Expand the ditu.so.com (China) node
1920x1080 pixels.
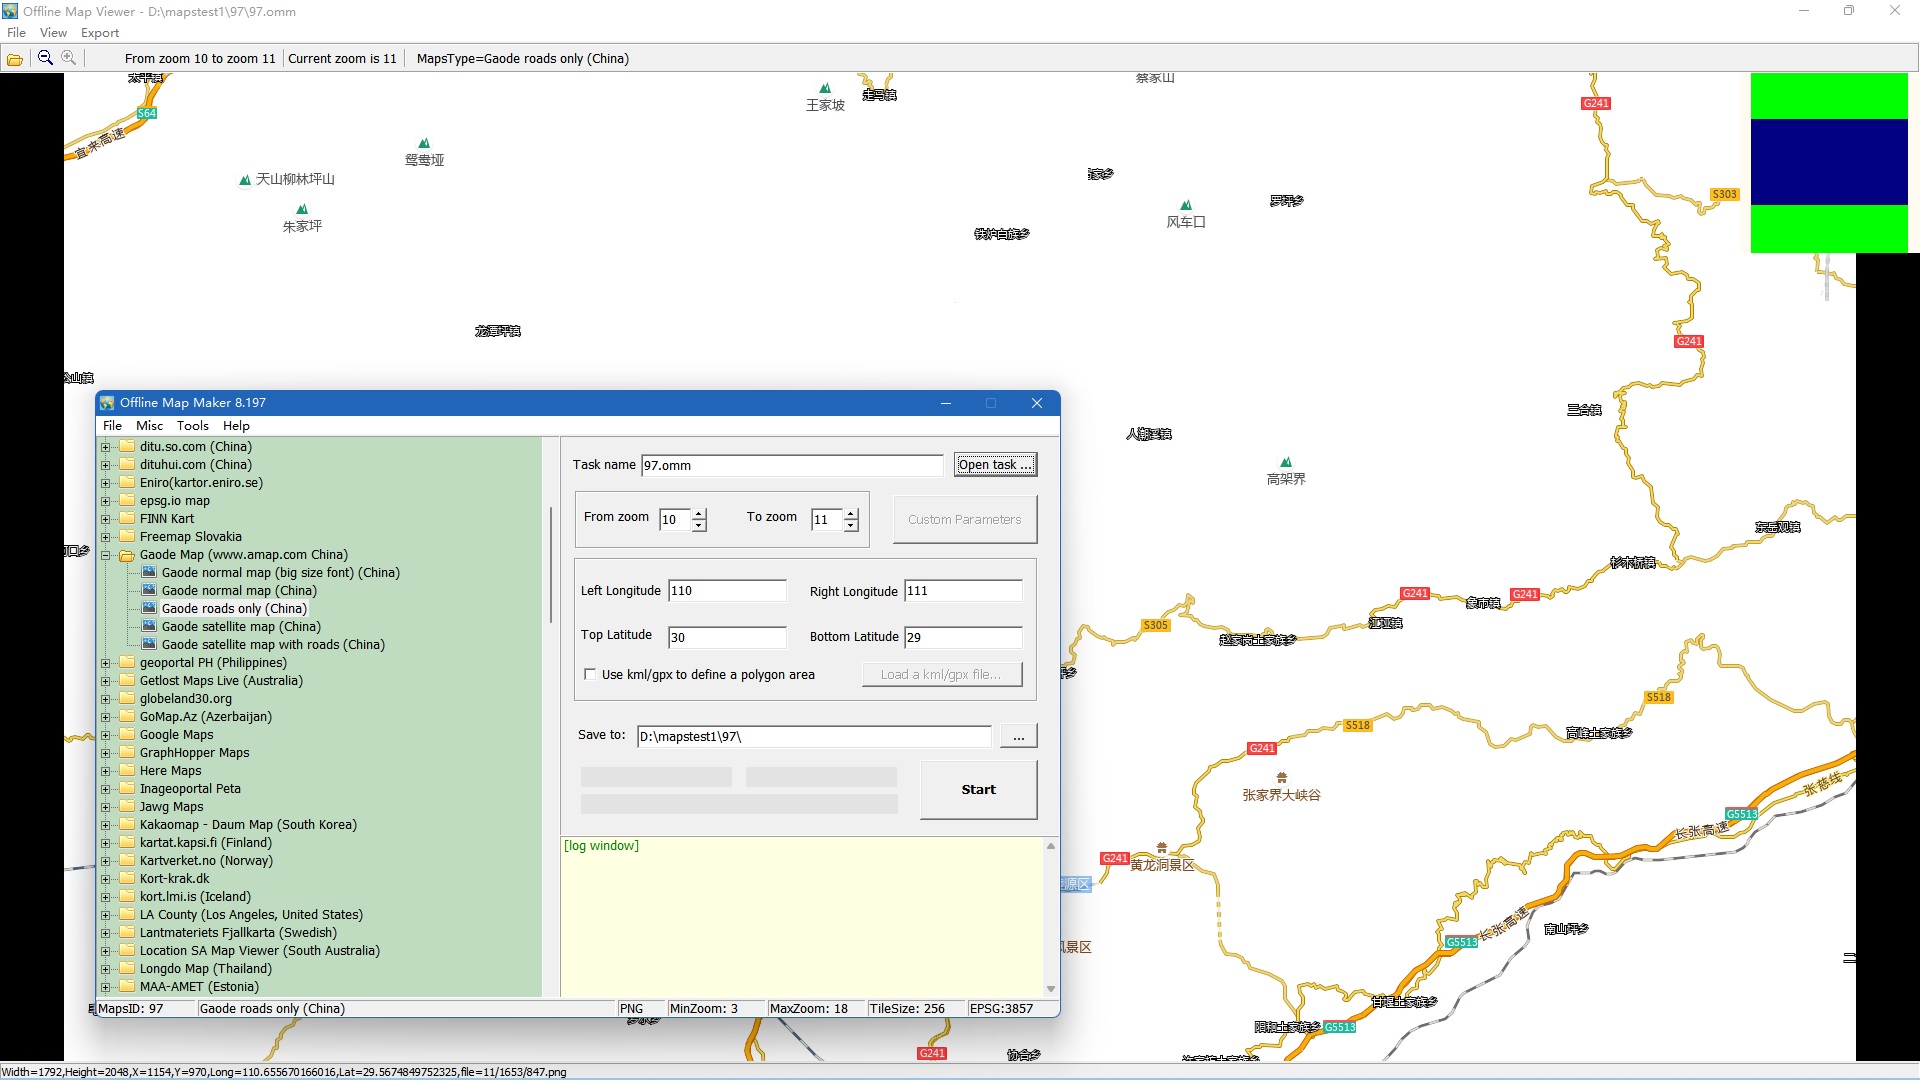pos(105,447)
